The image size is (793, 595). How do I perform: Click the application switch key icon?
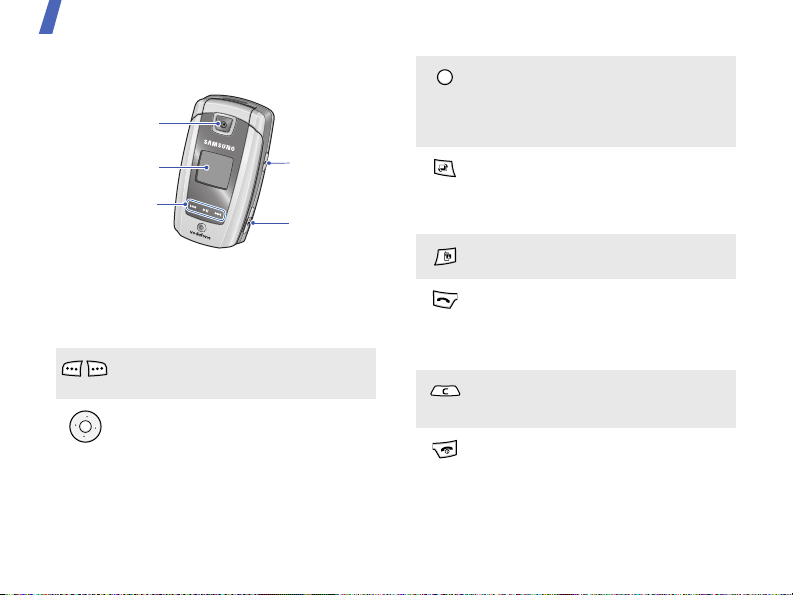point(446,256)
